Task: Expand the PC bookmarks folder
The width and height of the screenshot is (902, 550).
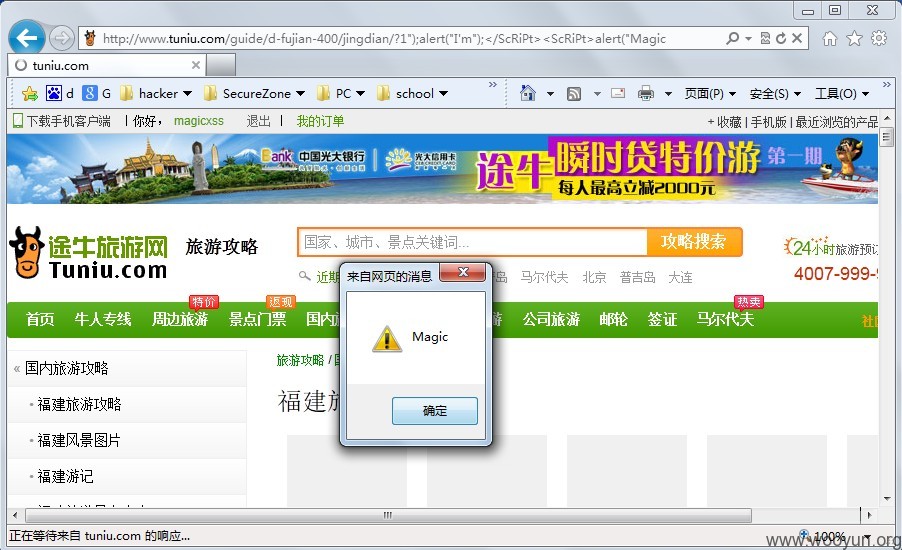Action: coord(341,93)
